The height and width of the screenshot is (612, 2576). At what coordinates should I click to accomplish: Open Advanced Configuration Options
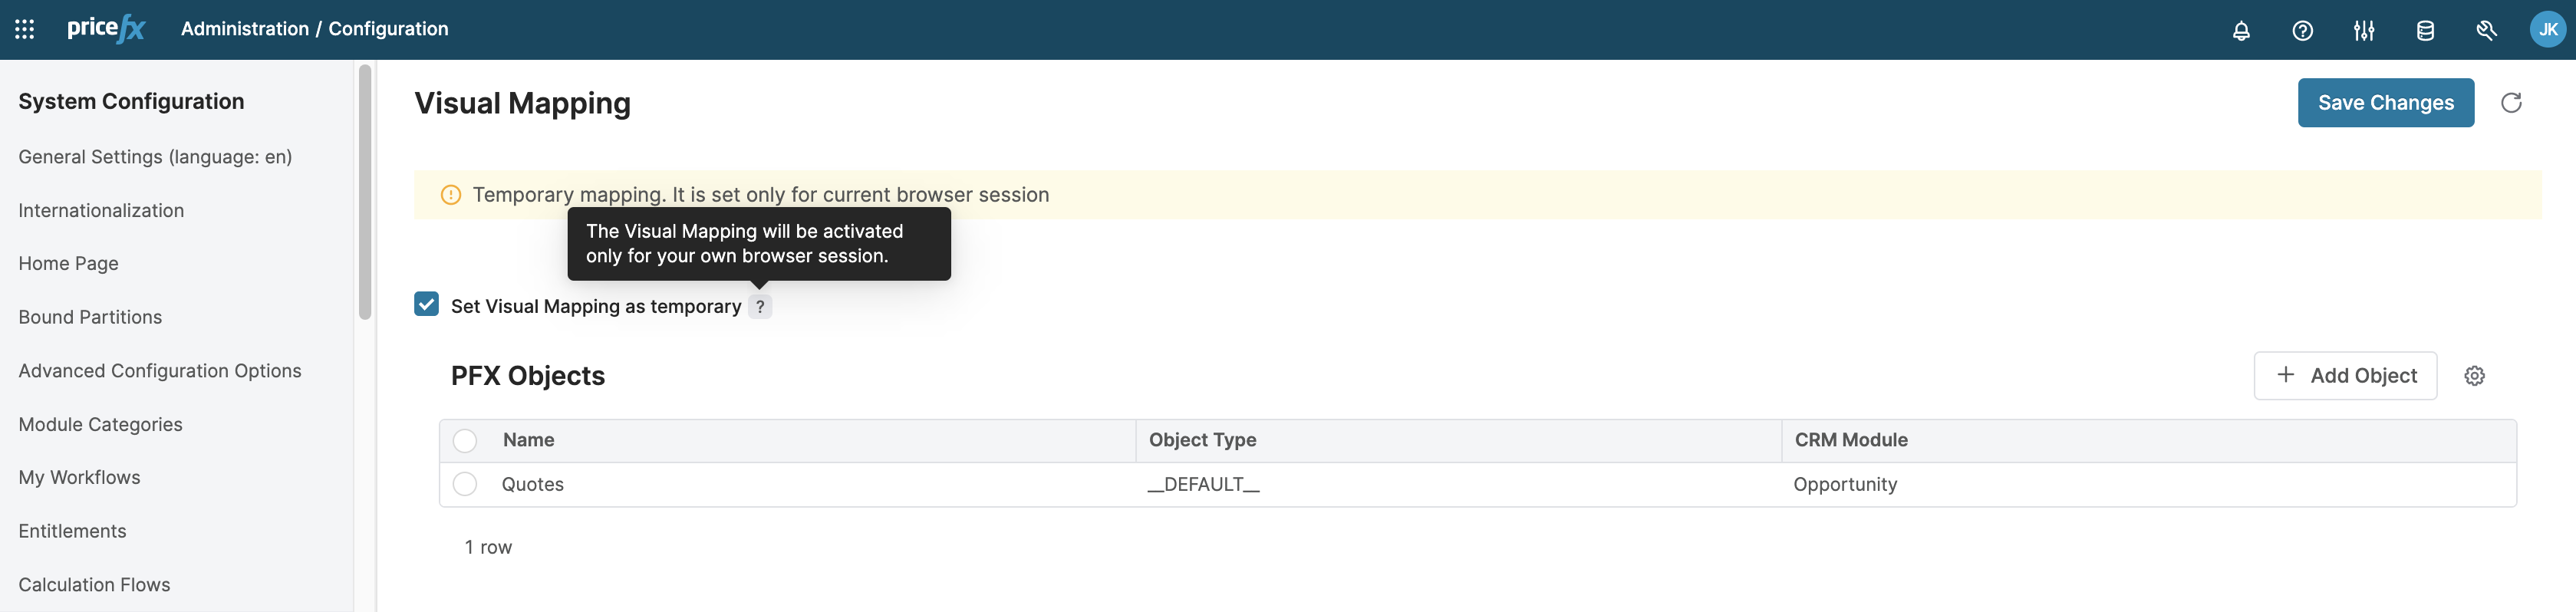pos(160,371)
